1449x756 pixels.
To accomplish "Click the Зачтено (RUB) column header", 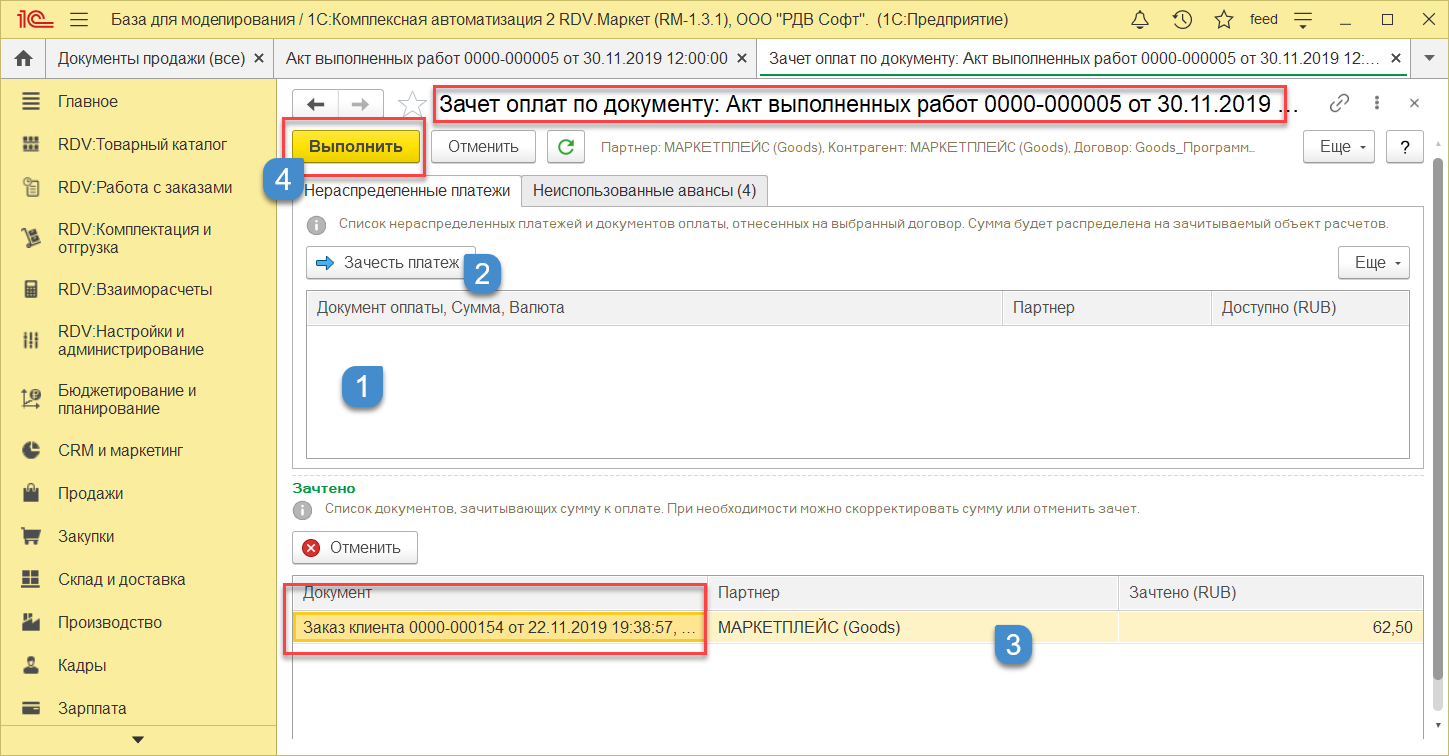I will (x=1270, y=593).
